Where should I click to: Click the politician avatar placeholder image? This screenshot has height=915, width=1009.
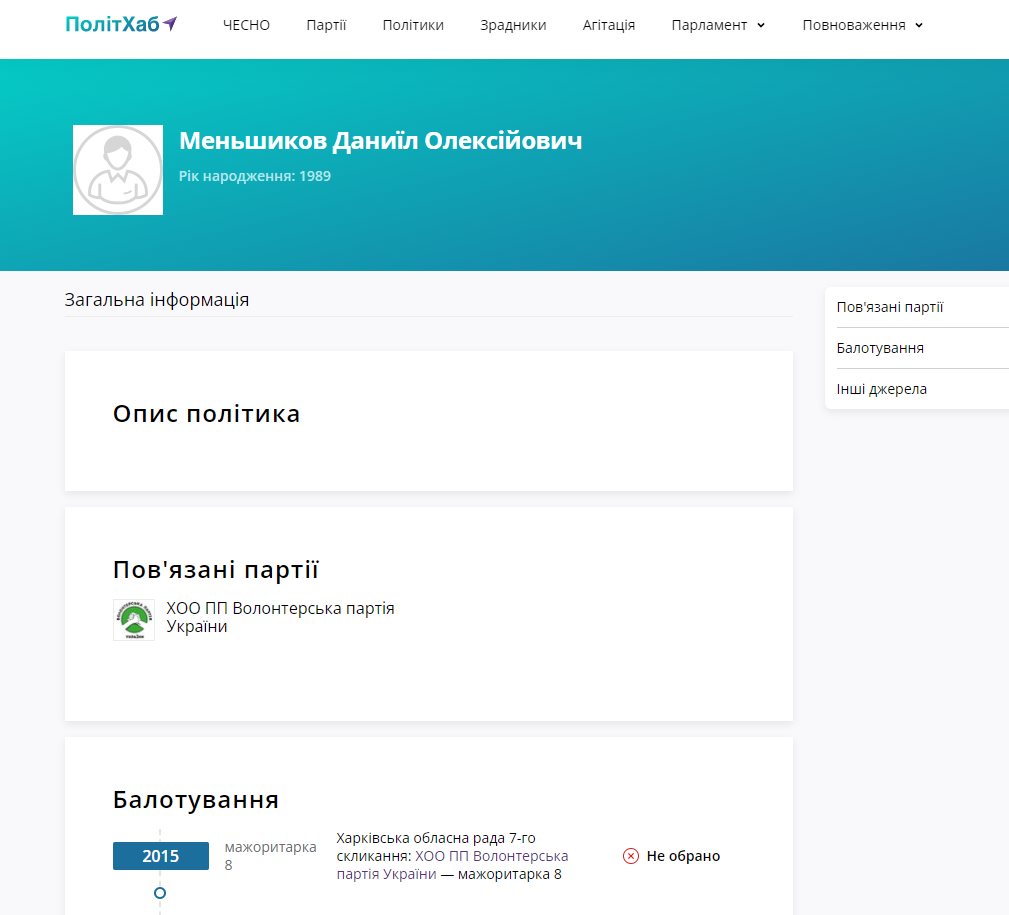point(118,170)
